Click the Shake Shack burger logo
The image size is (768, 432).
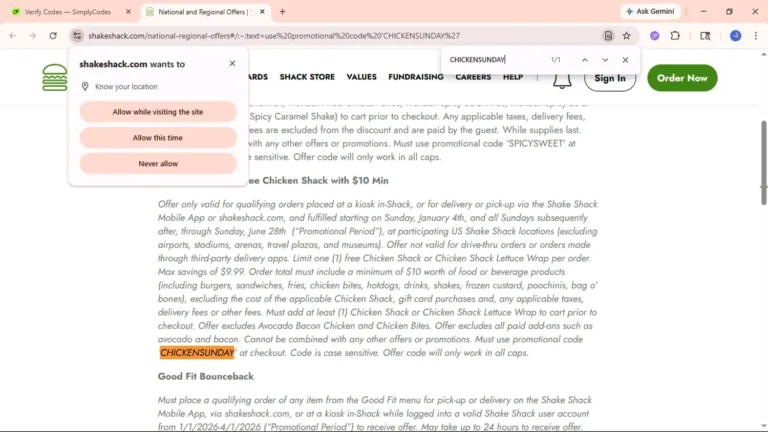point(54,77)
